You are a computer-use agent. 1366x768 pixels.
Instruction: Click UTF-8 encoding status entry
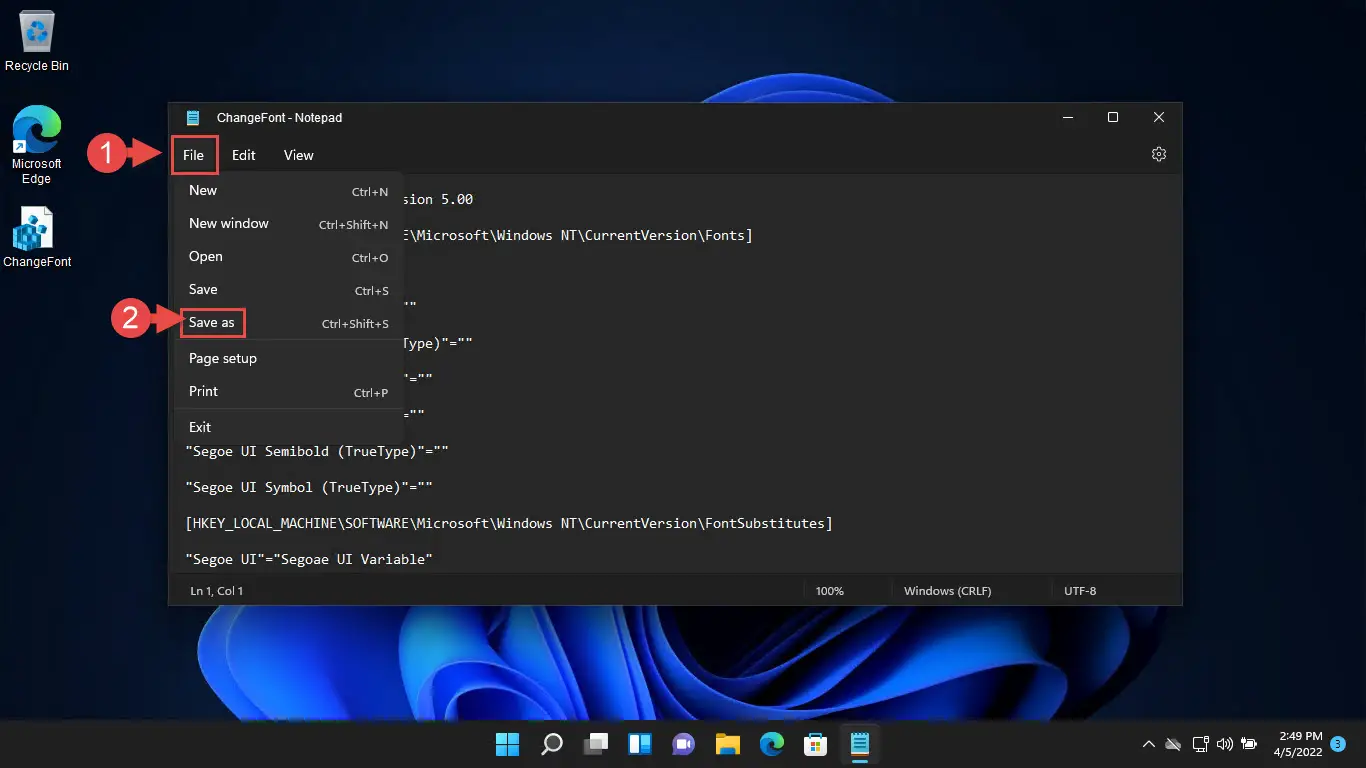coord(1080,591)
